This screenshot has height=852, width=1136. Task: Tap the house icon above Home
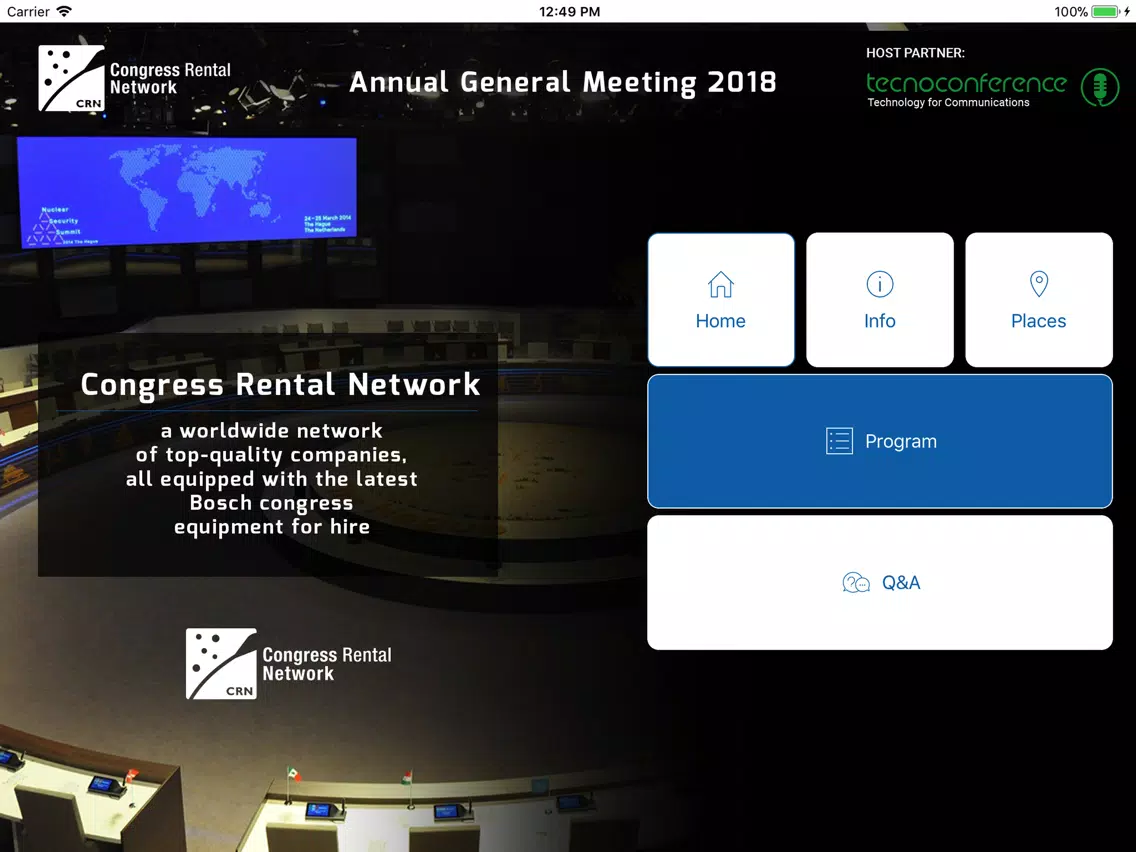pyautogui.click(x=721, y=285)
